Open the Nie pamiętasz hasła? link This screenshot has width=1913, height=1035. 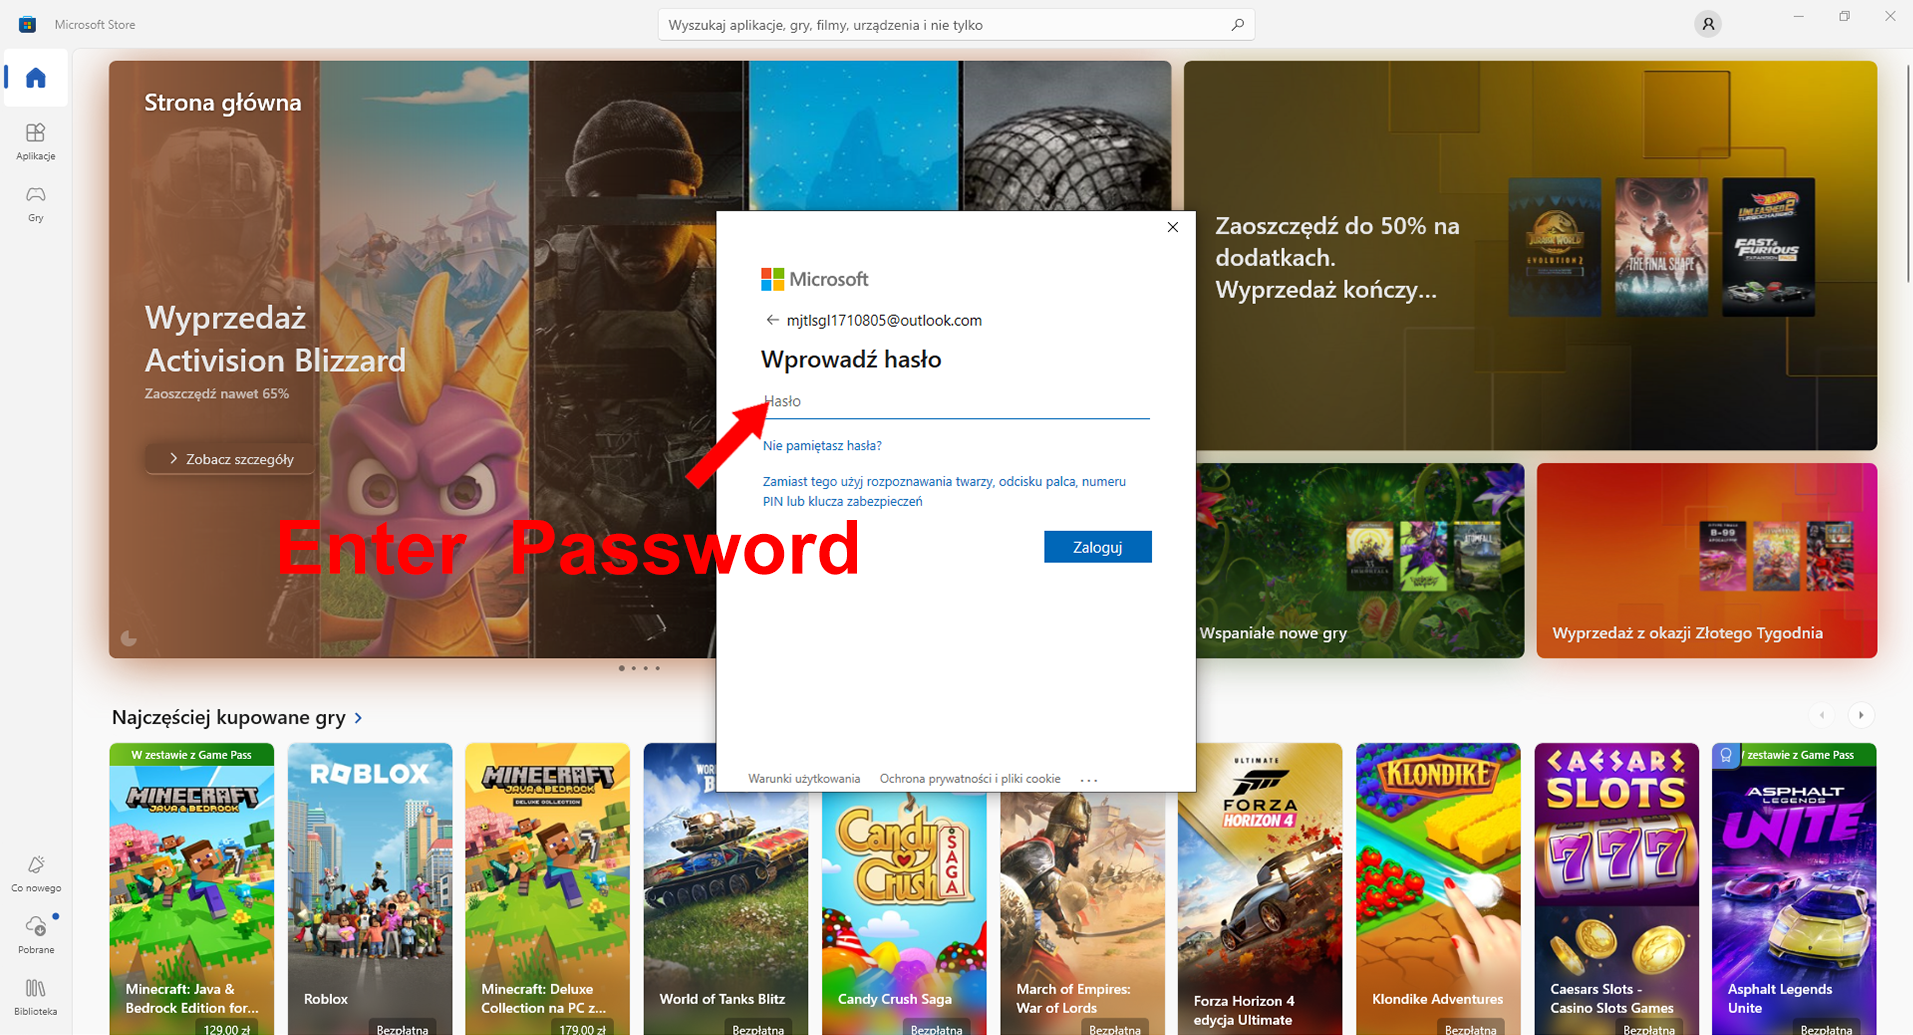click(822, 446)
